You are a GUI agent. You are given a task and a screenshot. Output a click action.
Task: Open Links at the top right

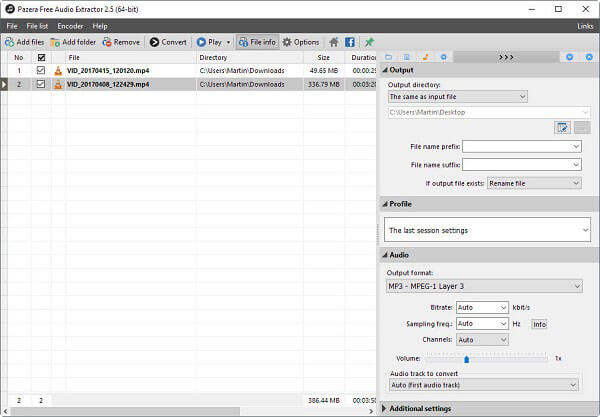point(585,25)
